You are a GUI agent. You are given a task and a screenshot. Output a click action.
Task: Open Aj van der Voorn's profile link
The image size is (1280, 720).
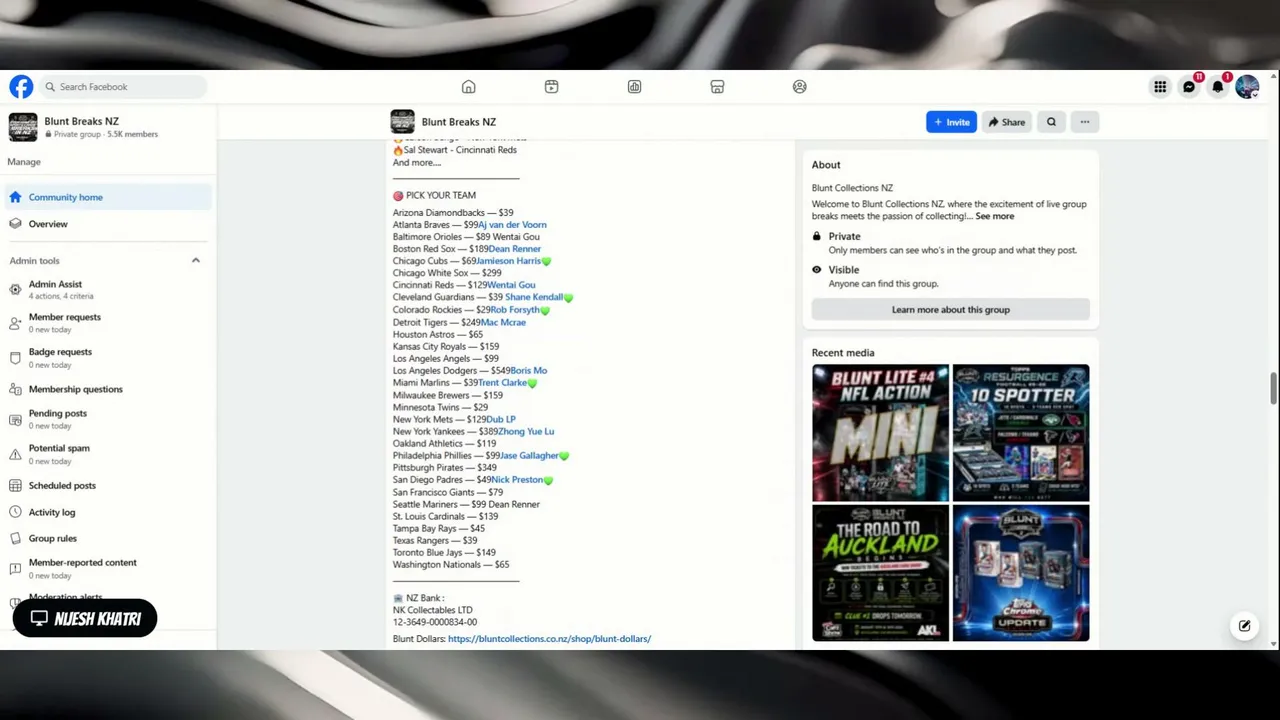[512, 225]
